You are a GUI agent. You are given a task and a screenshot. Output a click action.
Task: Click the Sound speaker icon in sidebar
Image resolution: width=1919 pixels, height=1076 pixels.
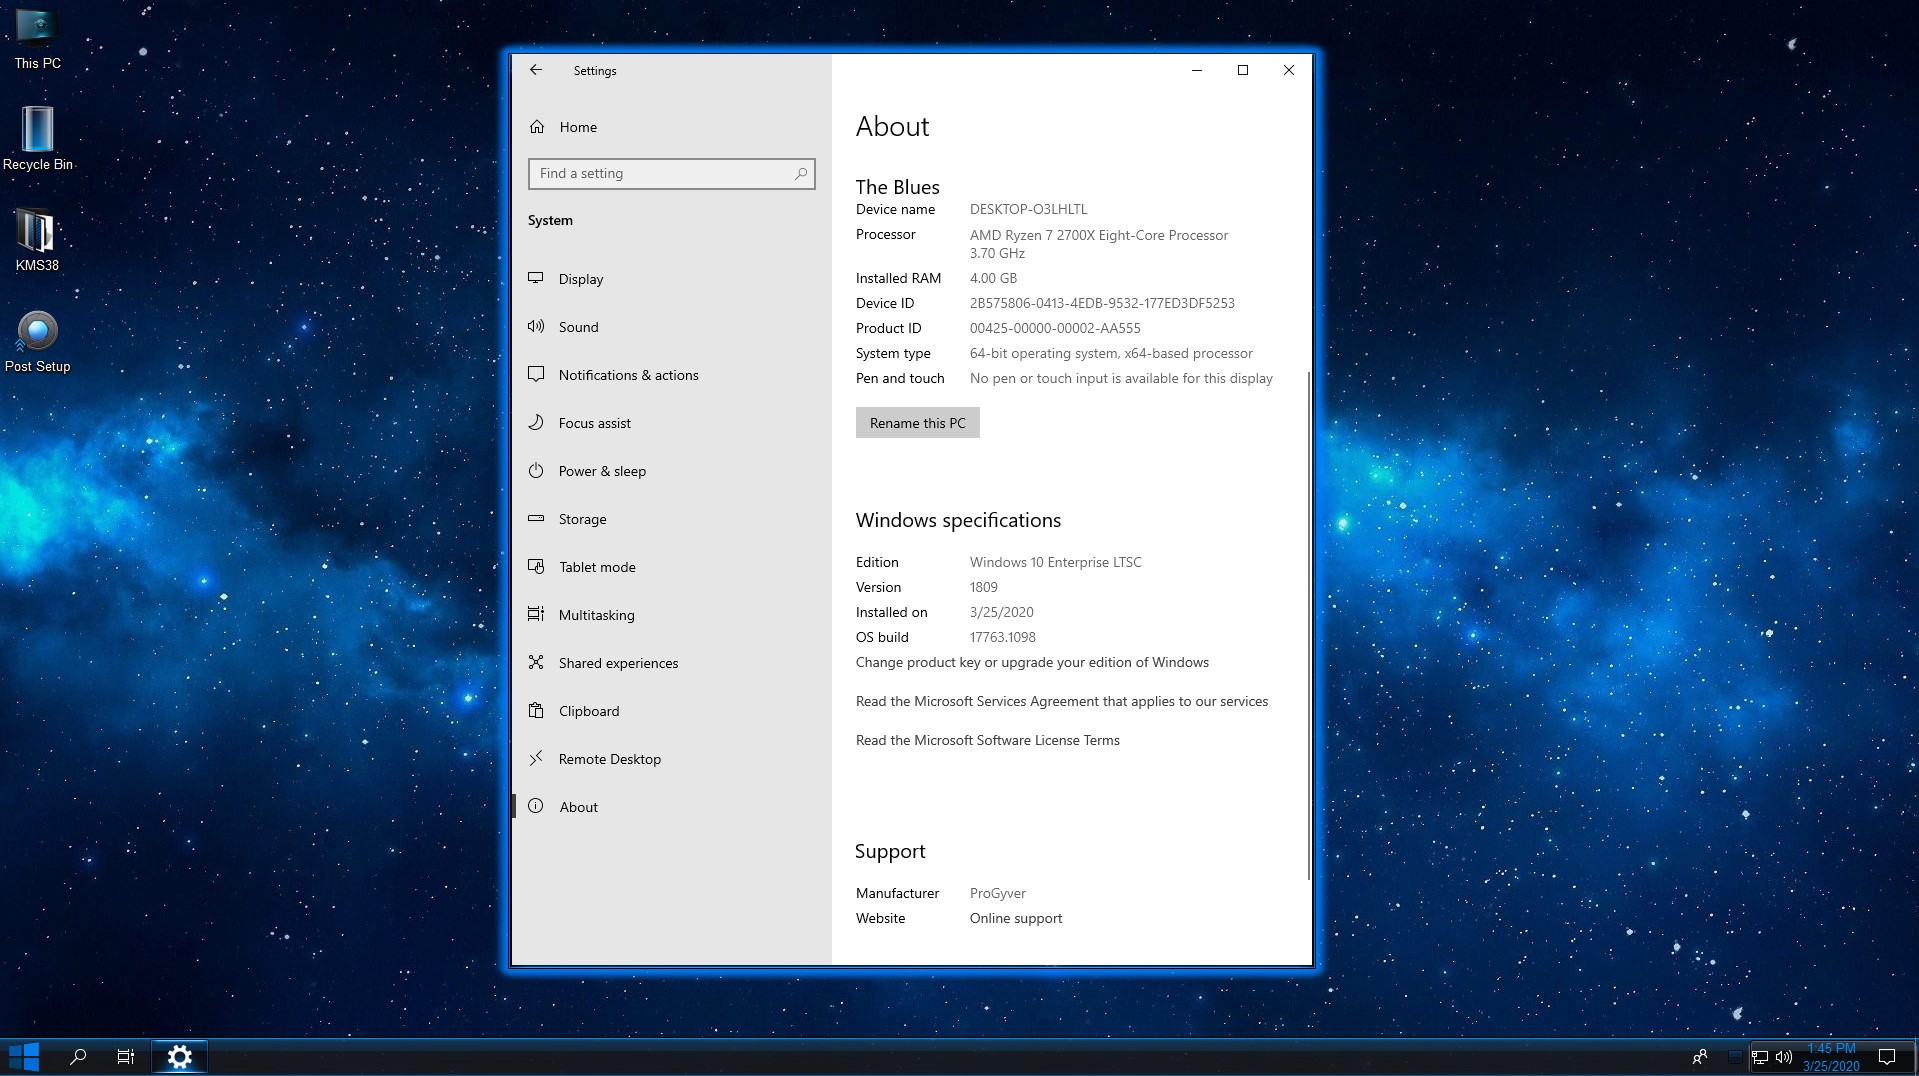tap(536, 326)
